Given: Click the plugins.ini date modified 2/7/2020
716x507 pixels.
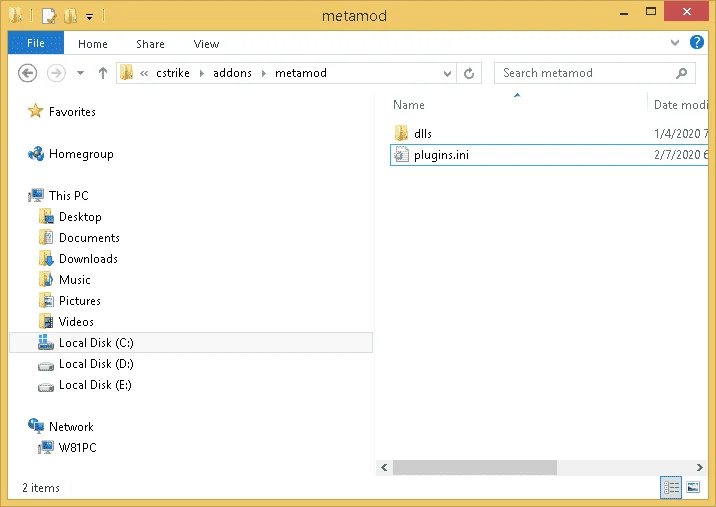Looking at the screenshot, I should tap(680, 155).
